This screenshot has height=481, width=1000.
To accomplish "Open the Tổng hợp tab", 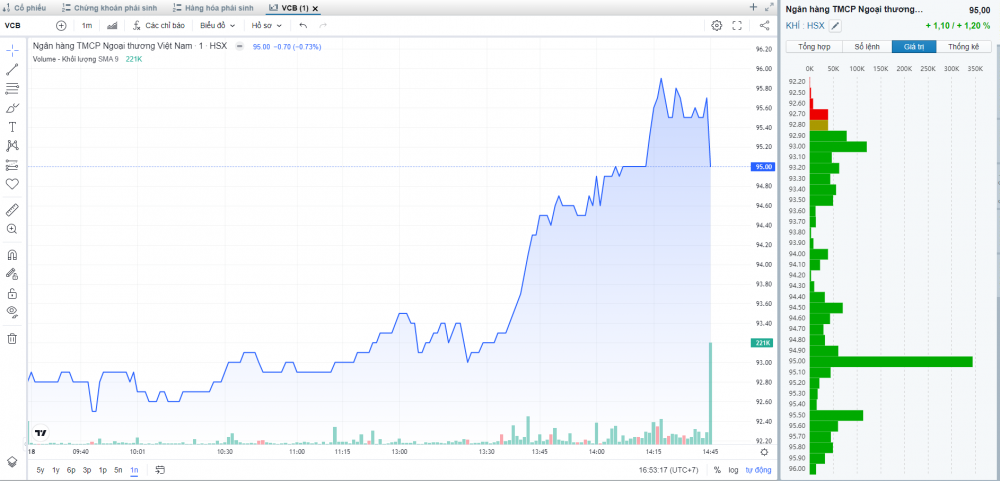I will click(813, 47).
